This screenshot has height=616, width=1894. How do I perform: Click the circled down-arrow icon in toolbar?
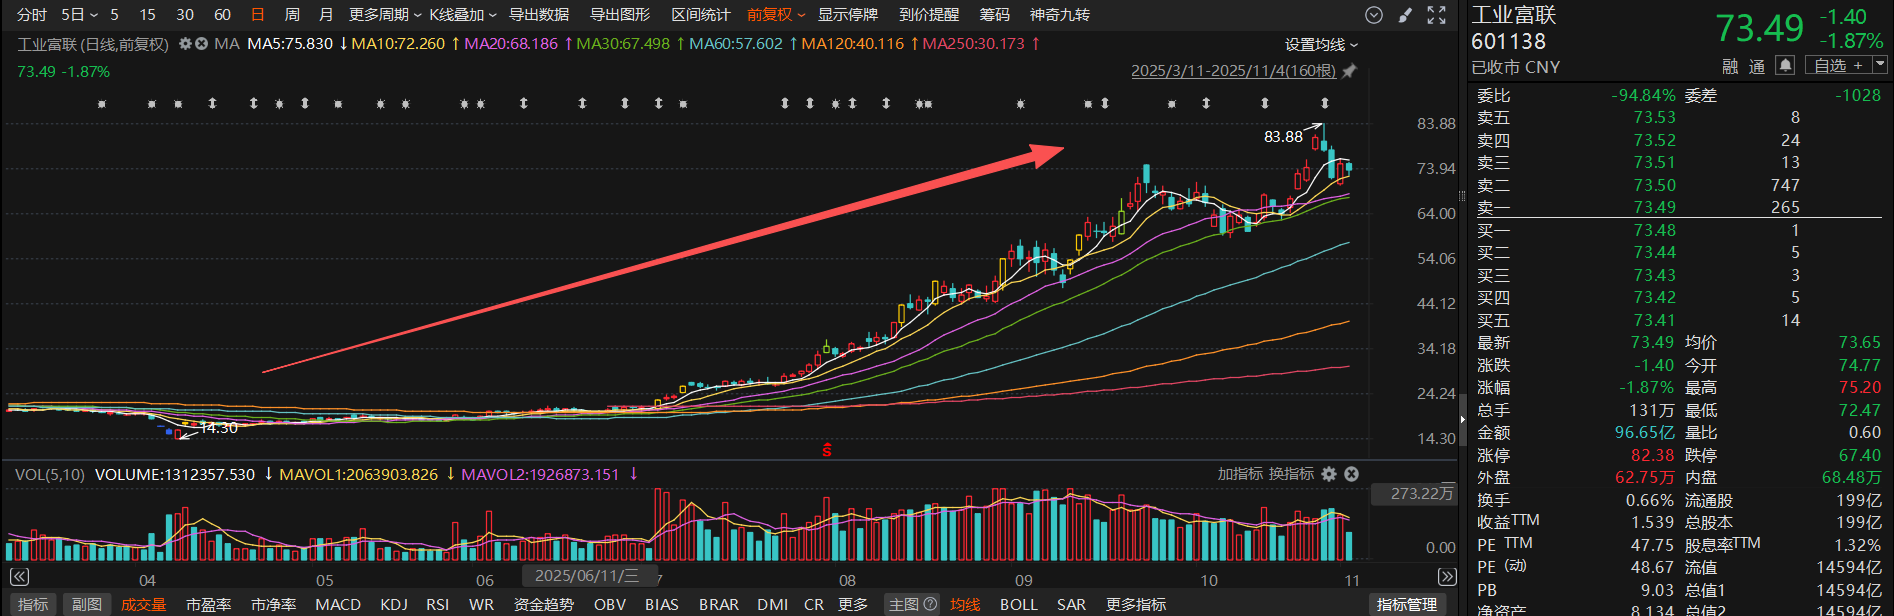[1374, 15]
